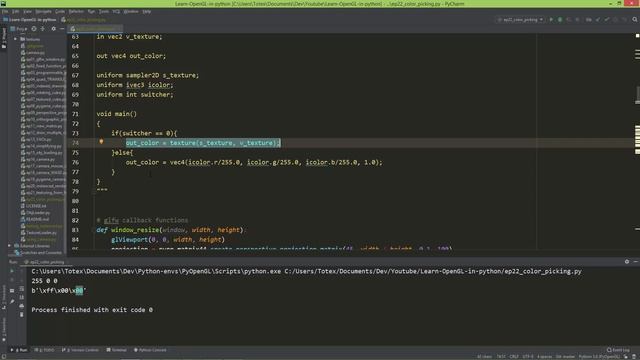Image resolution: width=640 pixels, height=360 pixels.
Task: Toggle soft-wrap in Run console
Action: tap(22, 289)
